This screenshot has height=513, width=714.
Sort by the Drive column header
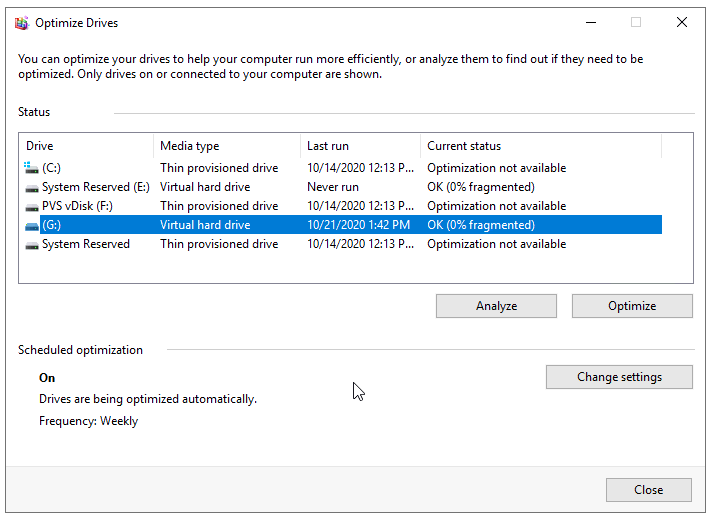pos(86,146)
